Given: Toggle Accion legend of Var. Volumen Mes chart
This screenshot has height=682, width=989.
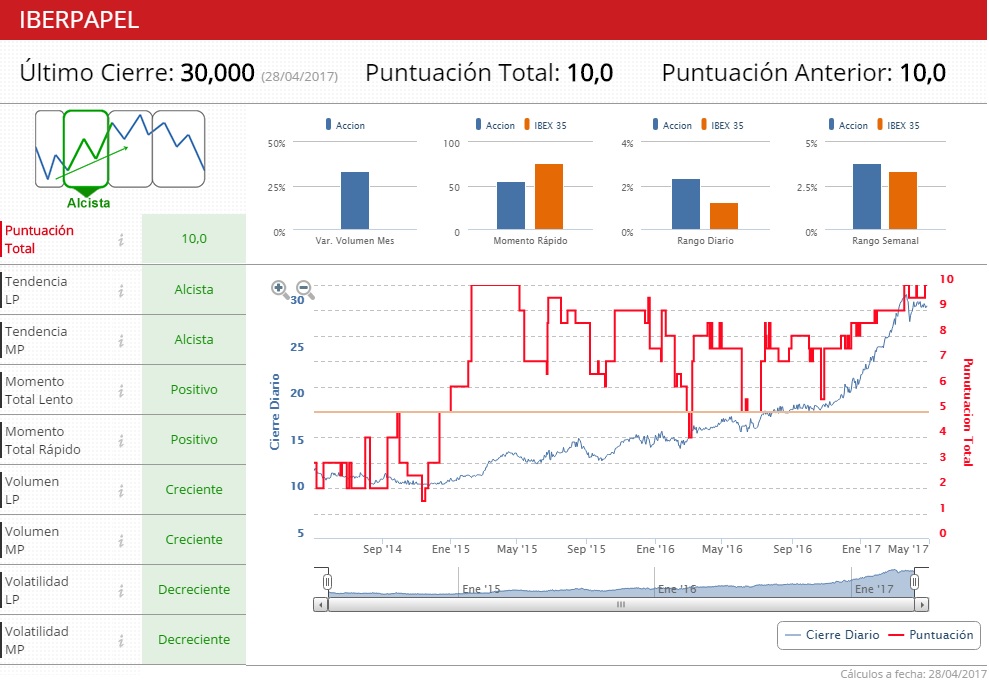Looking at the screenshot, I should point(345,125).
